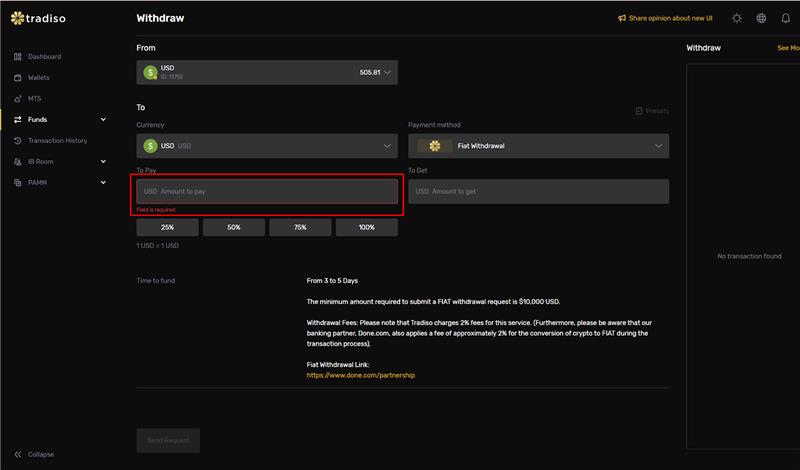This screenshot has height=470, width=800.
Task: Collapse the Funds submenu chevron
Action: [x=103, y=120]
